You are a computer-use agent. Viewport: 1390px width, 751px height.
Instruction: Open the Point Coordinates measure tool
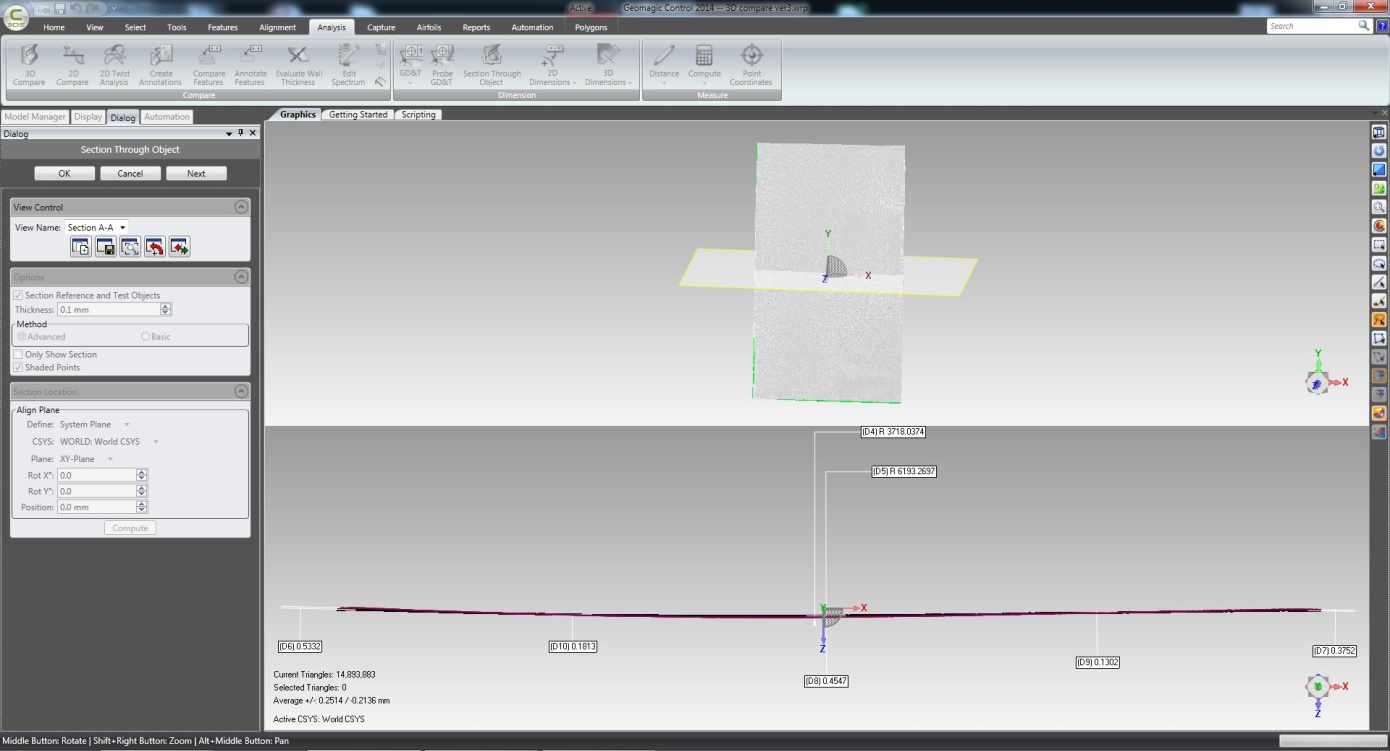click(751, 65)
